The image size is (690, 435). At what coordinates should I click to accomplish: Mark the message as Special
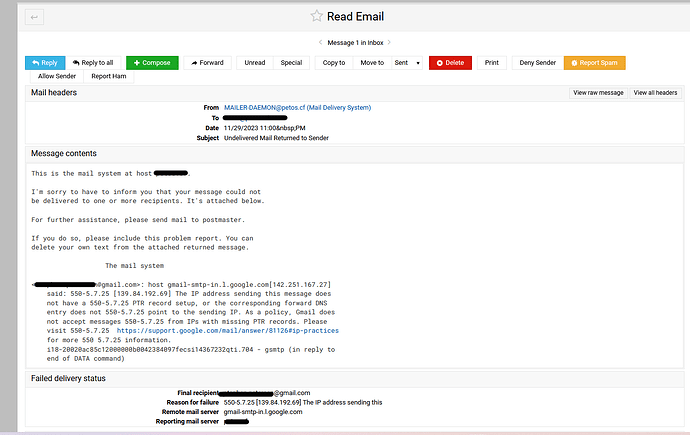[291, 63]
